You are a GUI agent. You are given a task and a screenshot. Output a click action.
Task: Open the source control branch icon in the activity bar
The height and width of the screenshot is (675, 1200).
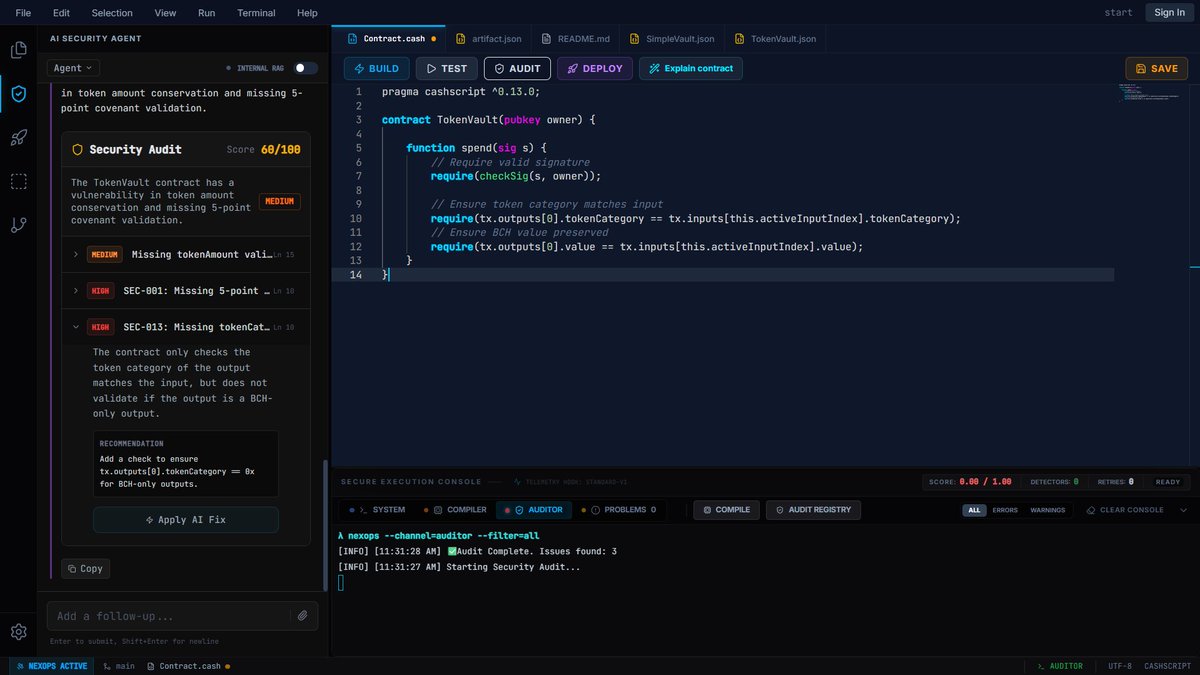(x=18, y=225)
